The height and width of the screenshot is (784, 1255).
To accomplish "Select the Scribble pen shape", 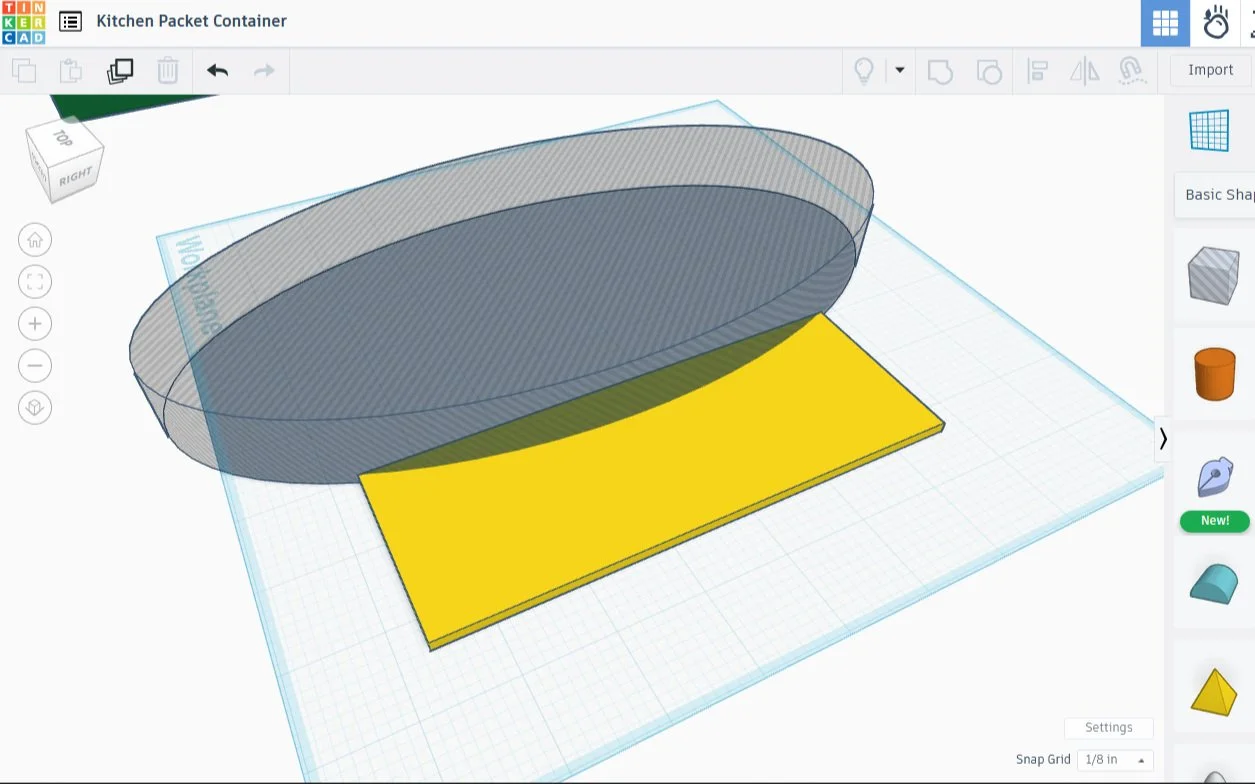I will coord(1215,477).
